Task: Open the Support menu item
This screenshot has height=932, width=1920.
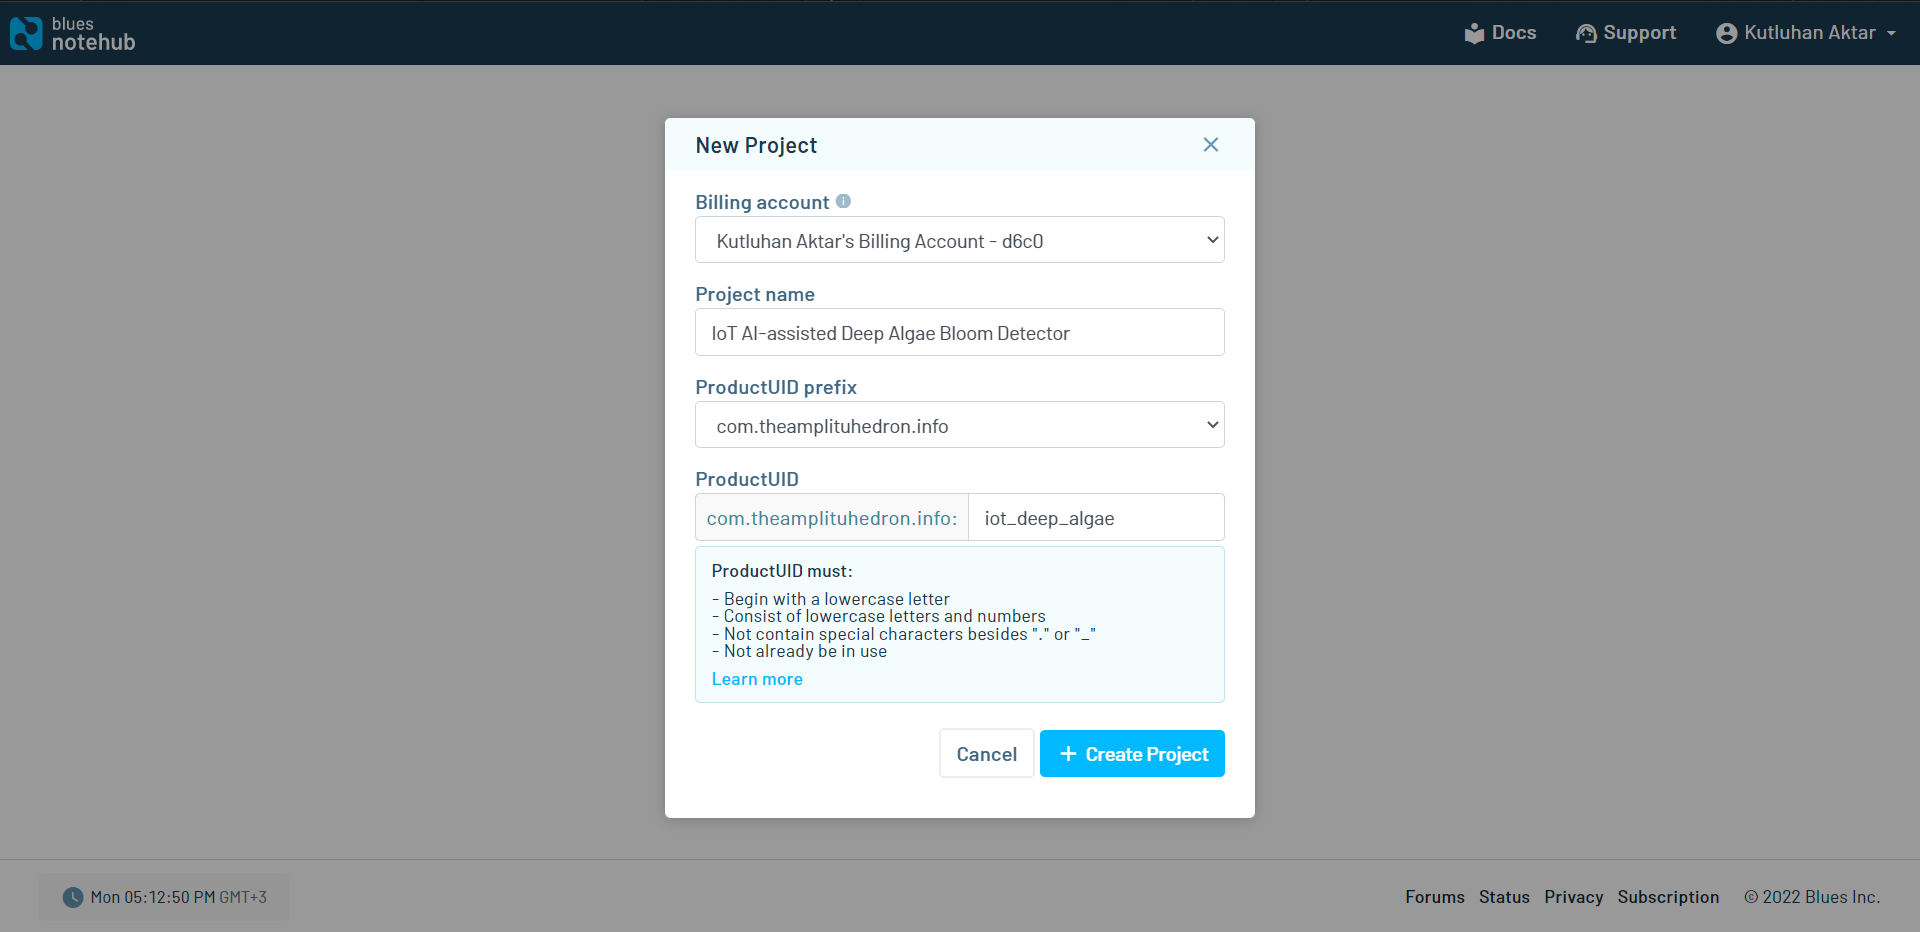Action: point(1639,33)
